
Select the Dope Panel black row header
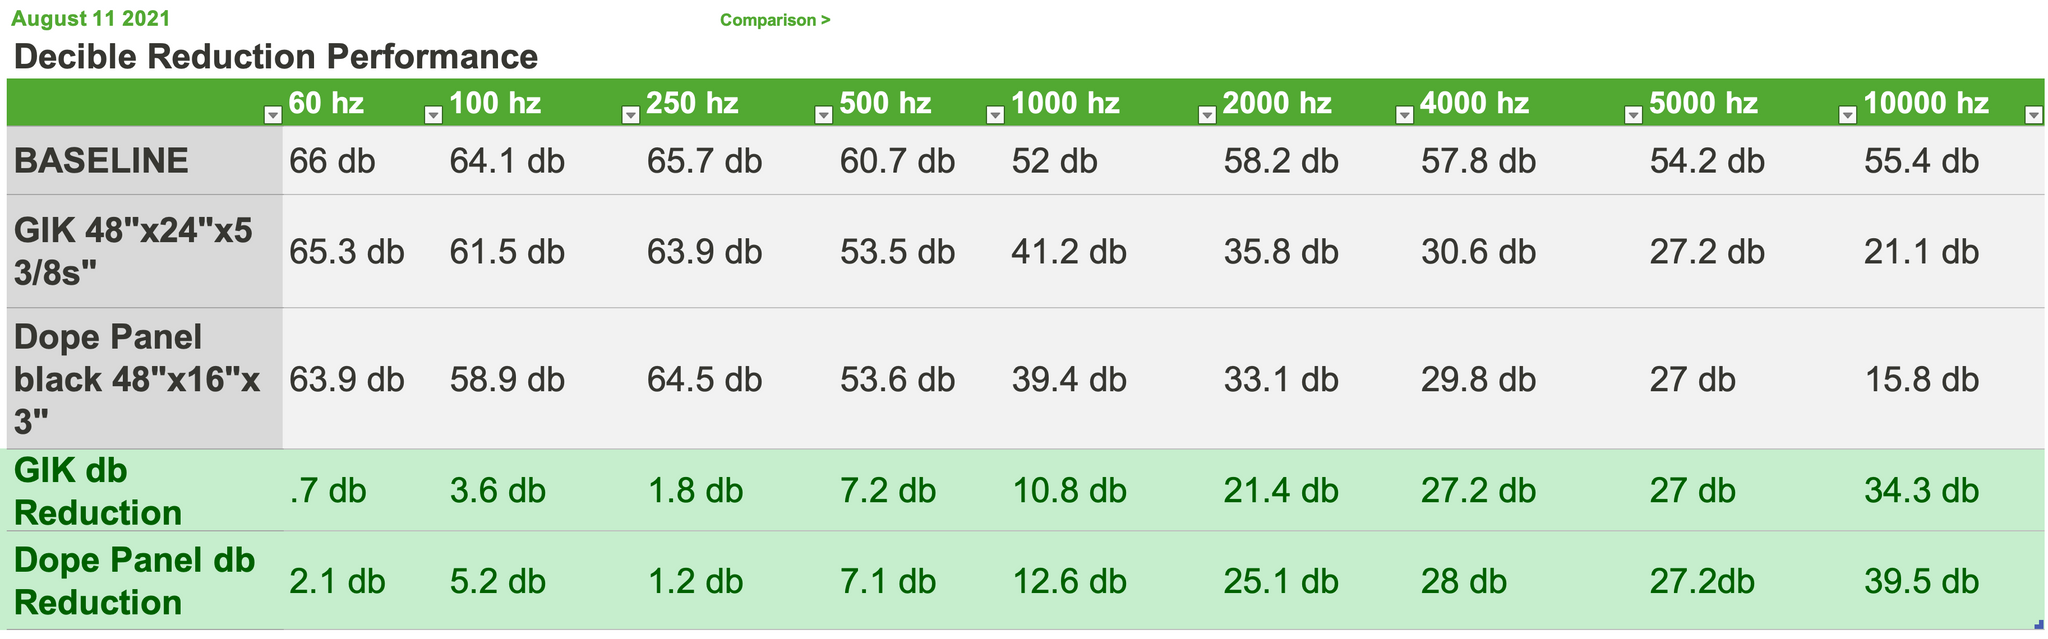145,379
